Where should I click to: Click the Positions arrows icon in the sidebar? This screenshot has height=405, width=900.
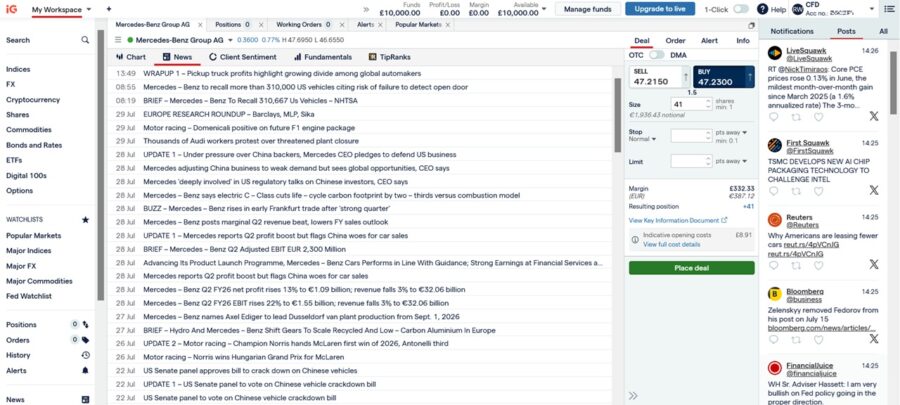click(x=86, y=325)
